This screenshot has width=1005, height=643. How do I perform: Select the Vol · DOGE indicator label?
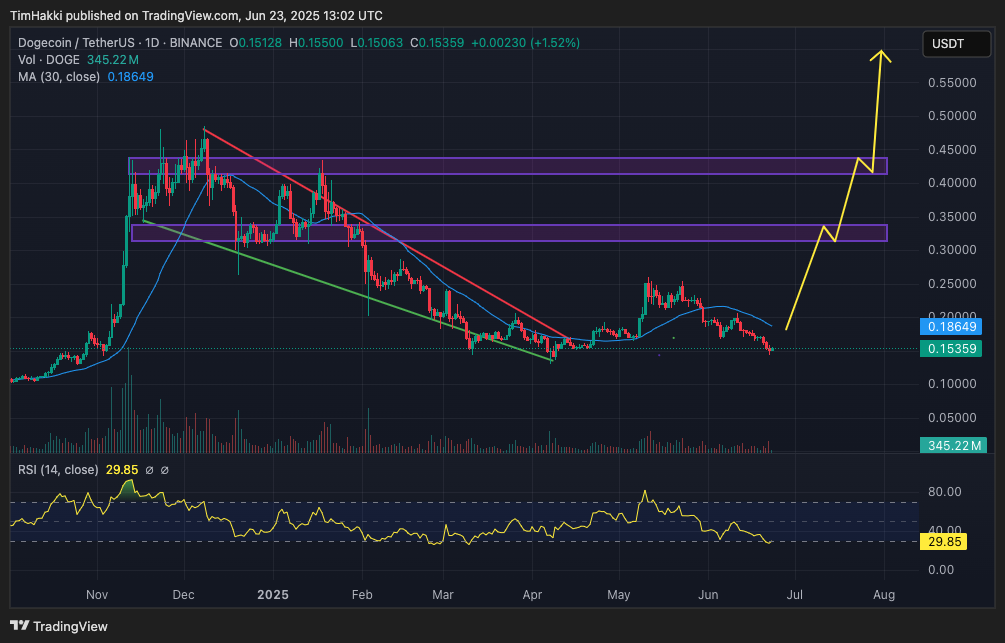click(x=49, y=60)
